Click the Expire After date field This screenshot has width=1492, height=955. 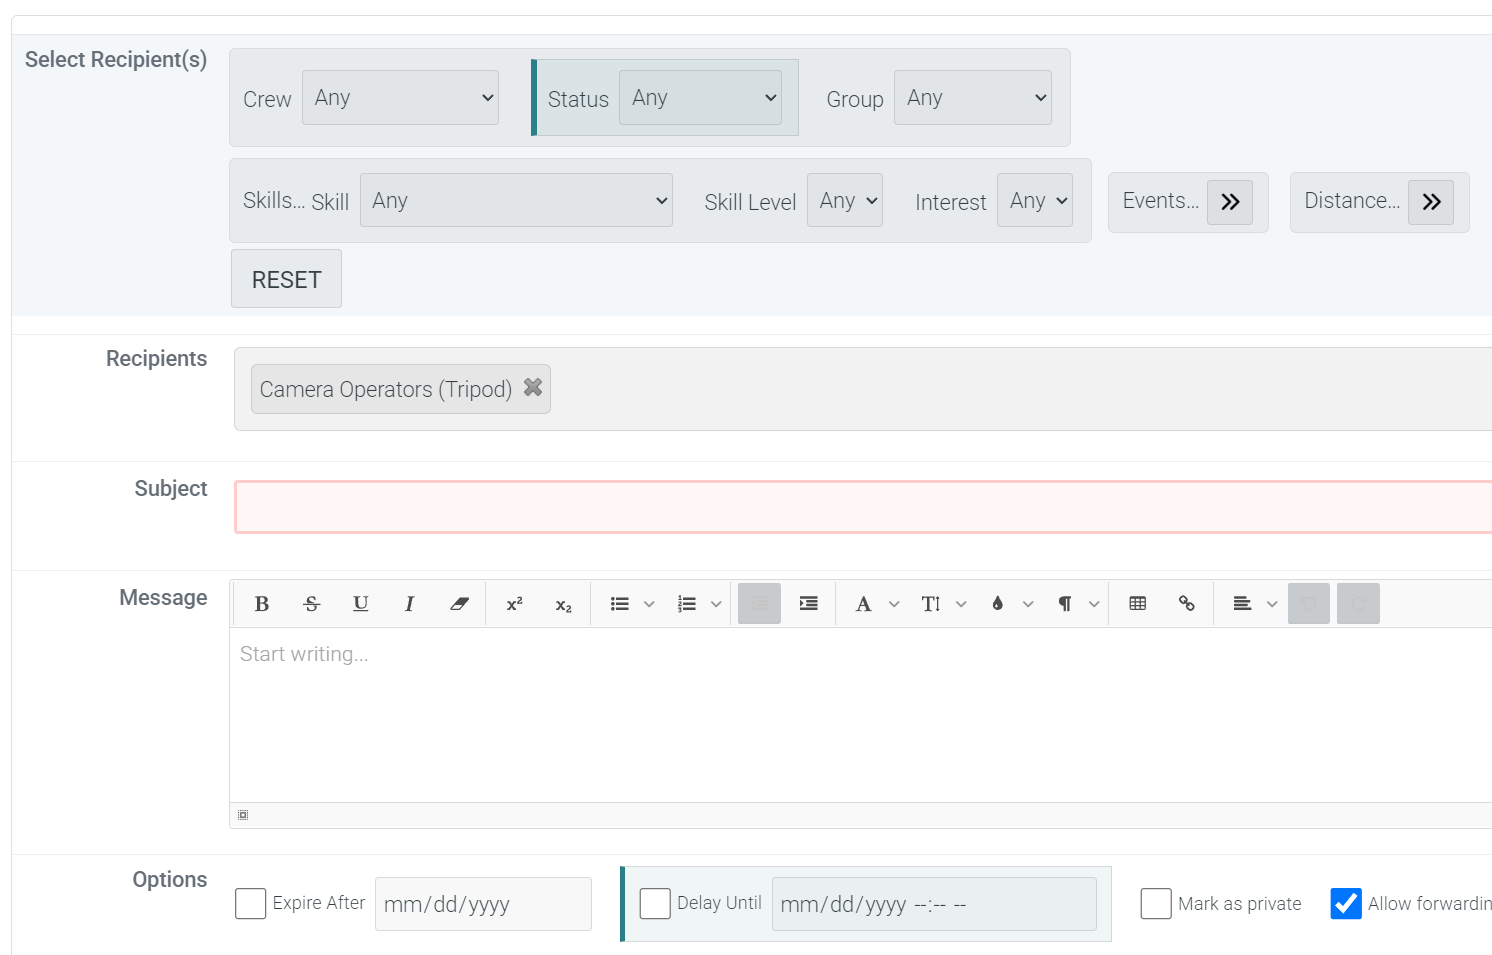pos(483,904)
